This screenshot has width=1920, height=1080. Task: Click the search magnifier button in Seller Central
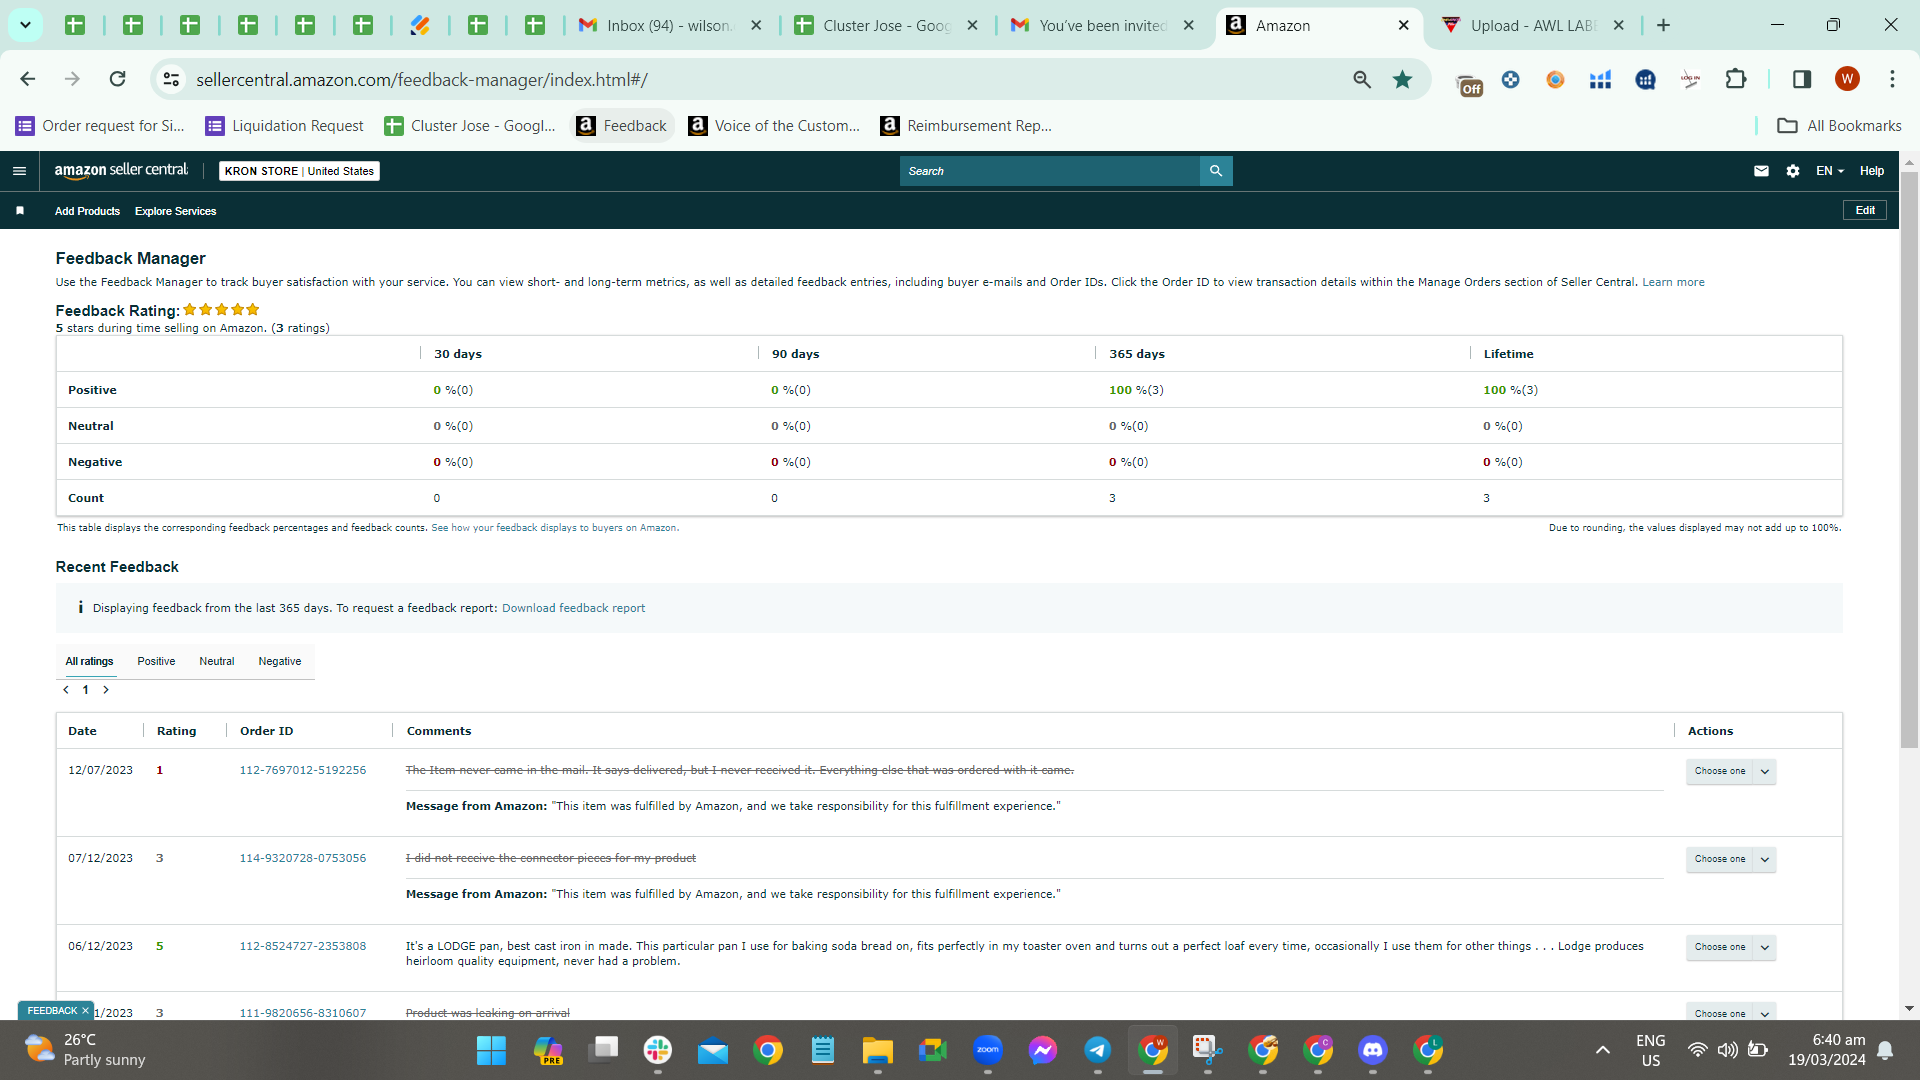1216,171
